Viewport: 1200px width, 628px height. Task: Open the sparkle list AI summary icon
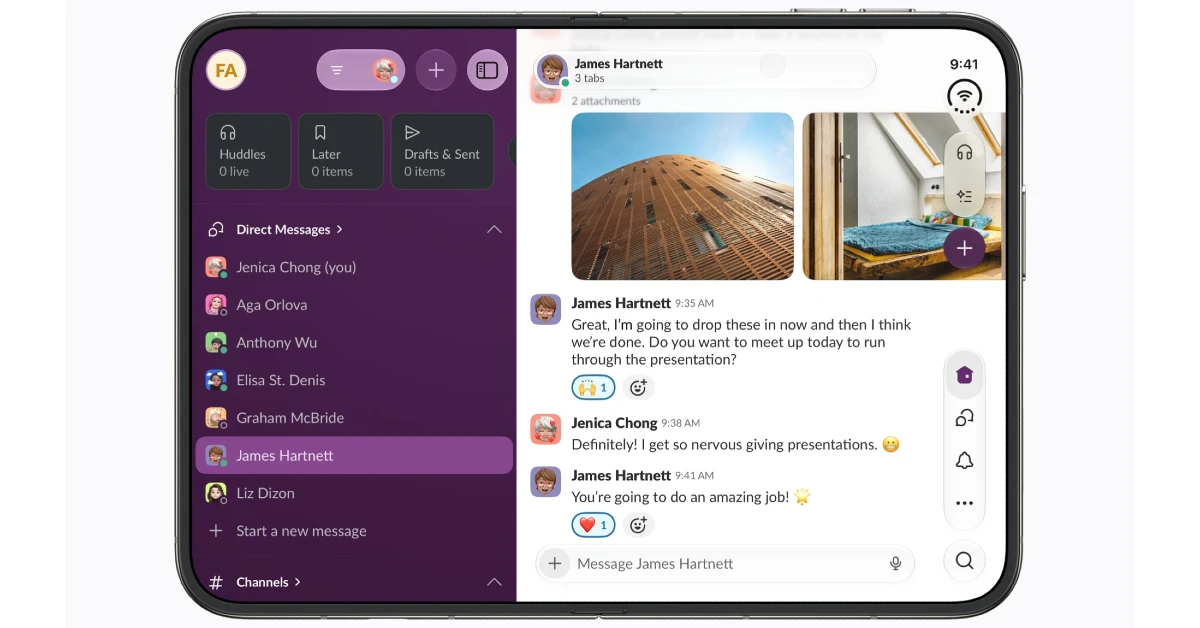964,196
